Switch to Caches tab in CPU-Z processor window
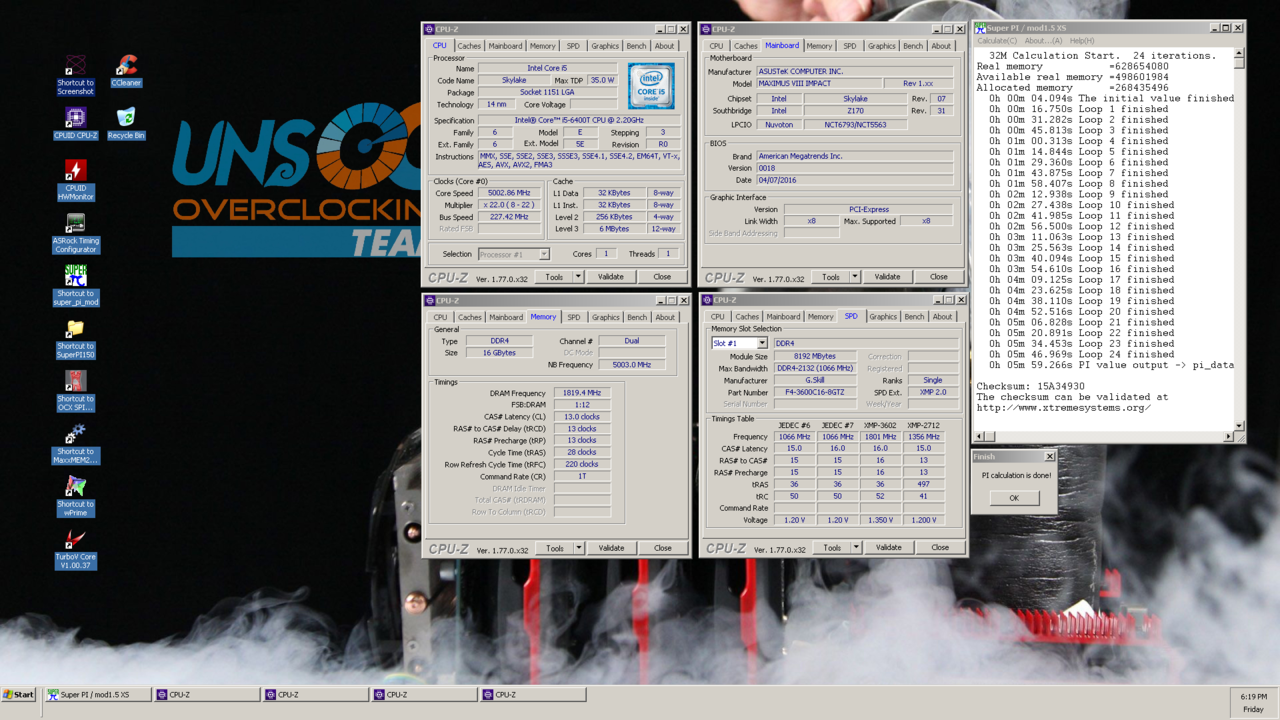Viewport: 1280px width, 720px height. click(469, 46)
